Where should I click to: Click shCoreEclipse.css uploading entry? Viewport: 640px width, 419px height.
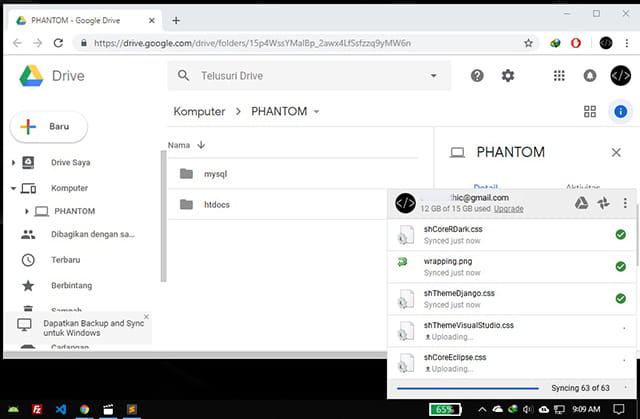coord(512,363)
